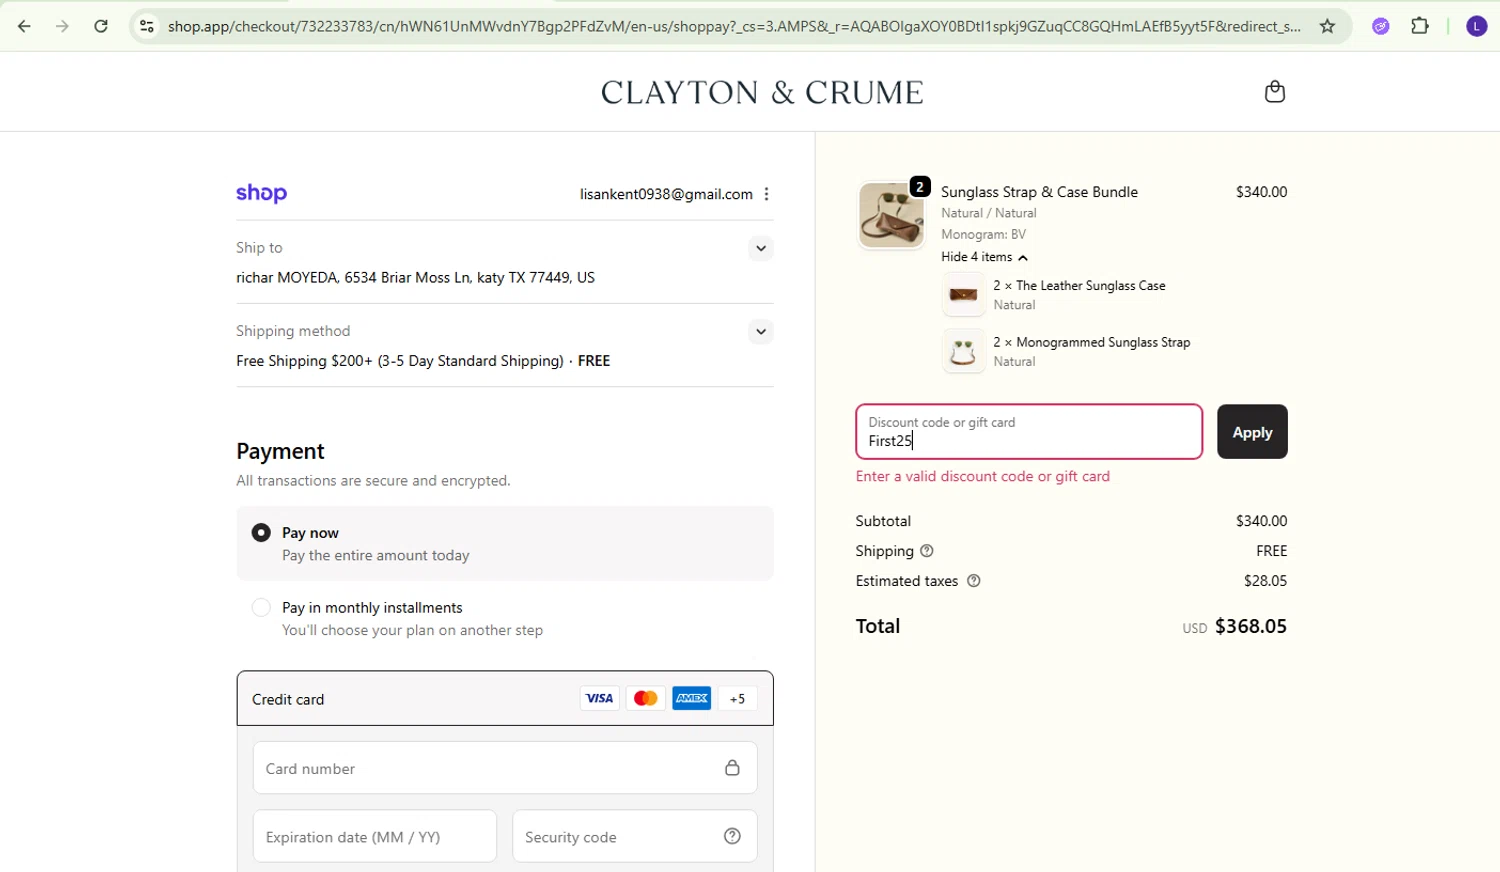Click the Expiration date field

tap(375, 836)
